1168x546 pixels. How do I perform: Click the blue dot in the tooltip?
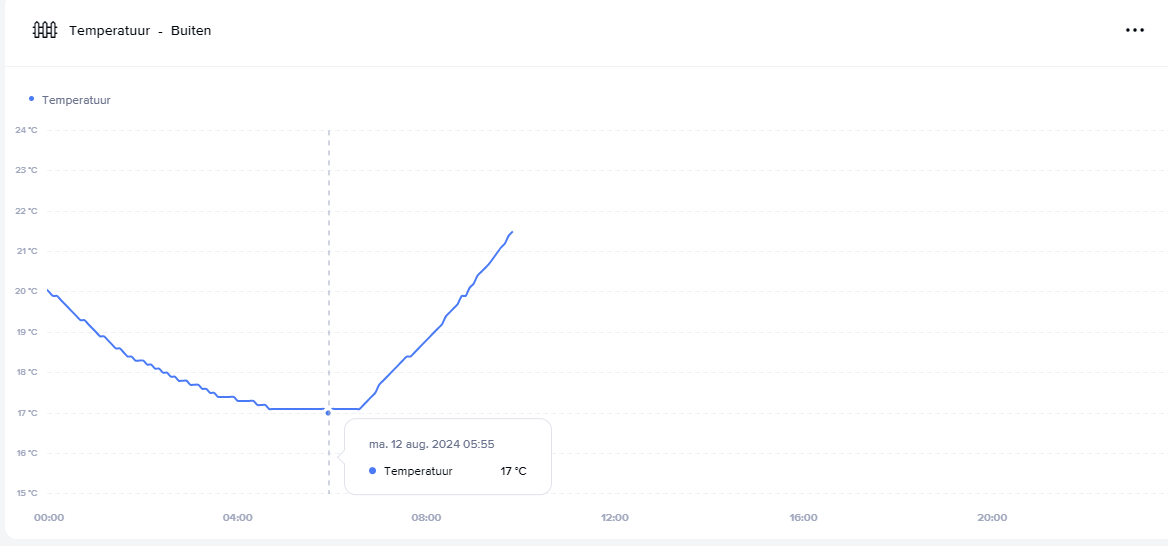pyautogui.click(x=372, y=471)
